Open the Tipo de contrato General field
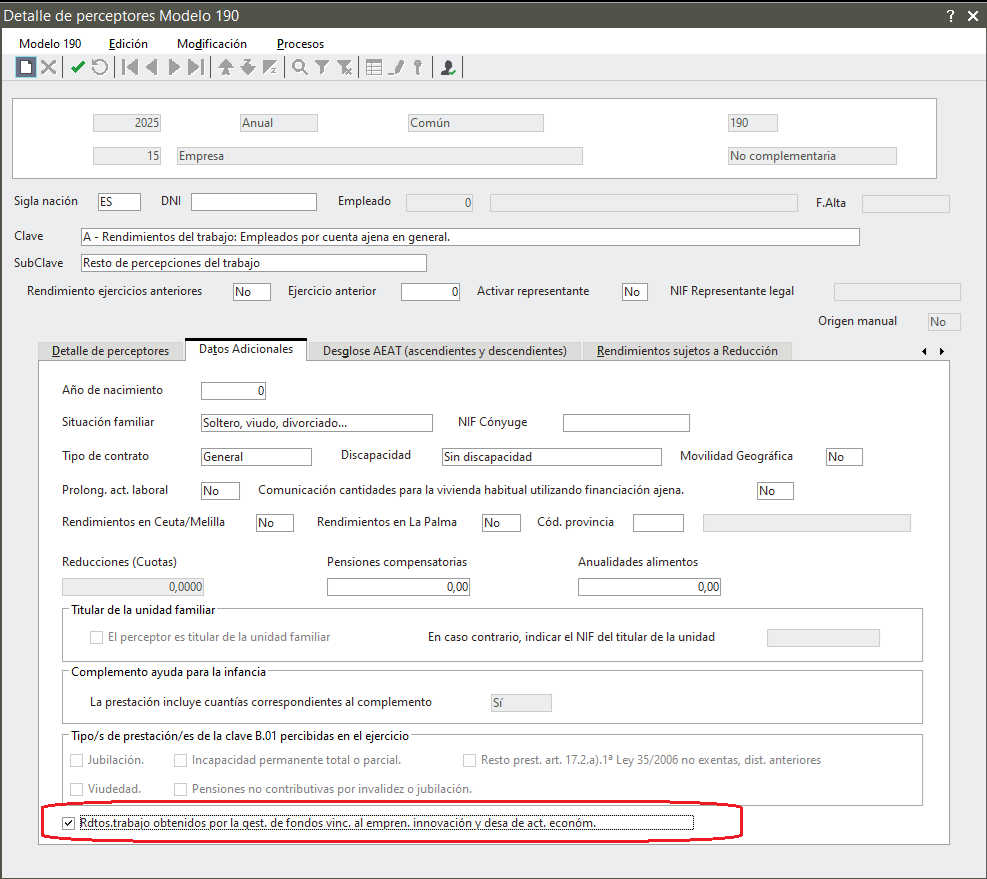Screen dimensions: 987x879 [256, 457]
